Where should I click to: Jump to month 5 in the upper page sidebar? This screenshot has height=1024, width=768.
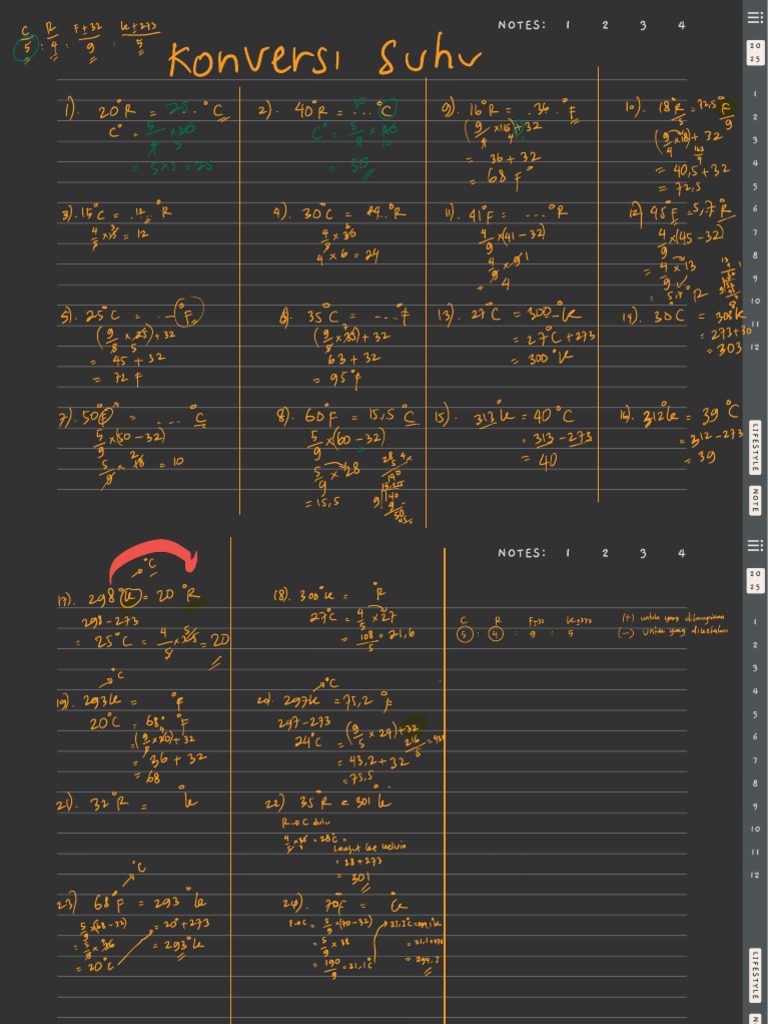(x=755, y=186)
